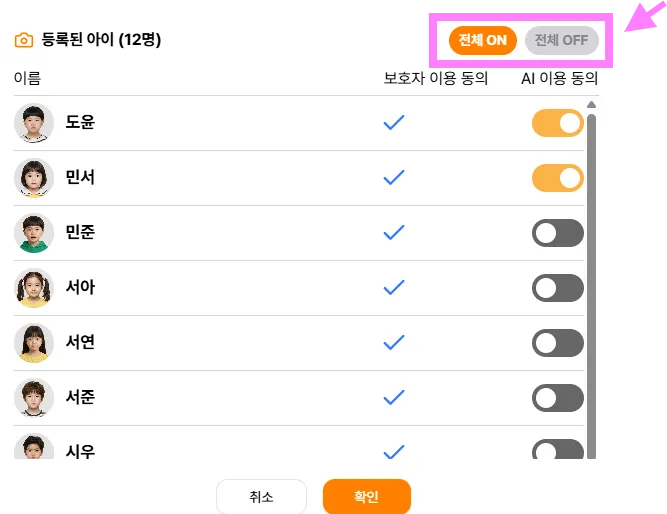Screen dimensions: 667x514
Task: Click the orange 확인 confirm button
Action: 367,496
